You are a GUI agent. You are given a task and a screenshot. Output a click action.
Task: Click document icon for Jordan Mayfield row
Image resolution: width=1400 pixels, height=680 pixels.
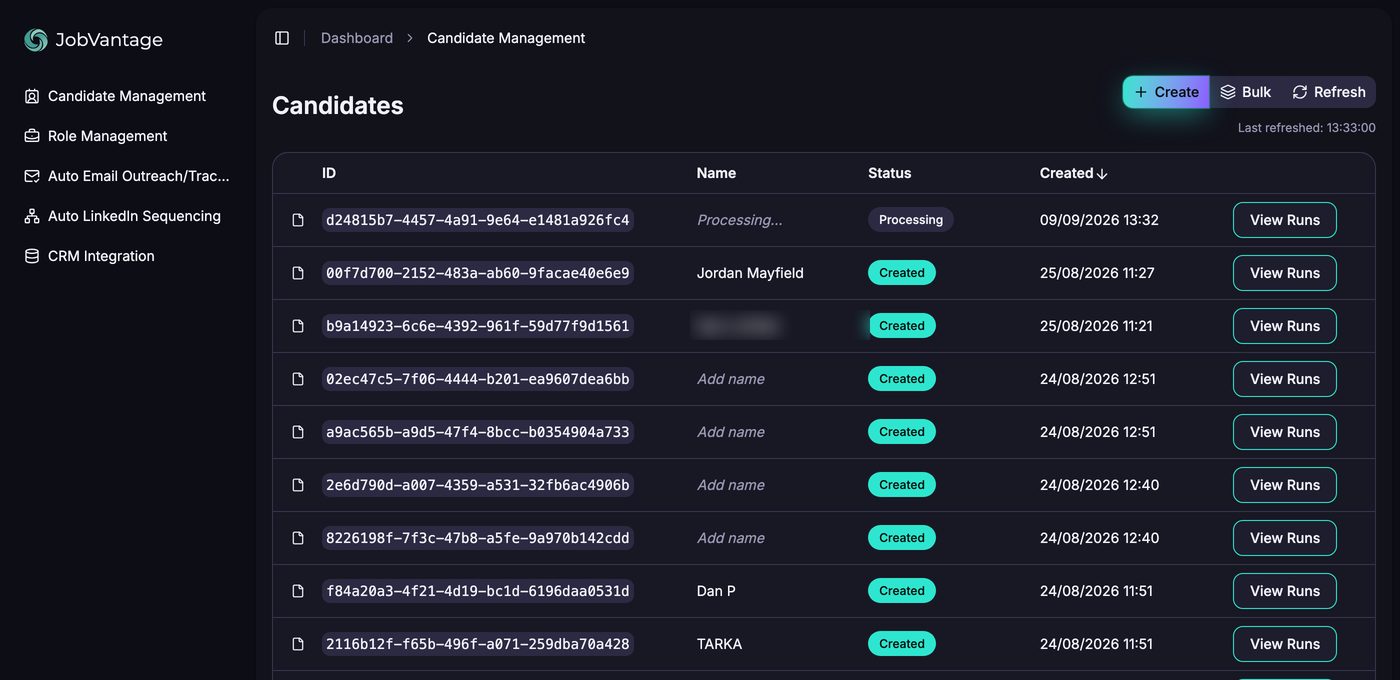(298, 273)
